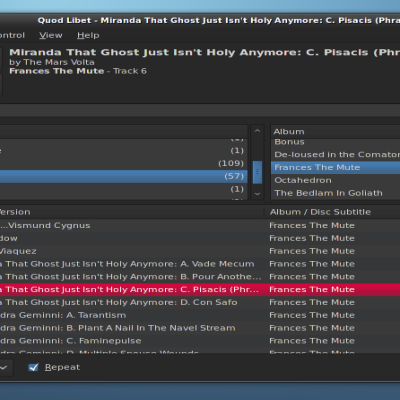Select the song row ending in Vismund Cygnus
The image size is (400, 400).
pyautogui.click(x=200, y=225)
